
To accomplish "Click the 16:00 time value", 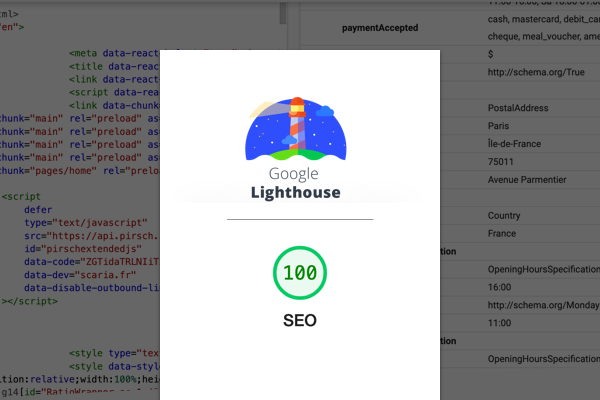I will pyautogui.click(x=499, y=287).
